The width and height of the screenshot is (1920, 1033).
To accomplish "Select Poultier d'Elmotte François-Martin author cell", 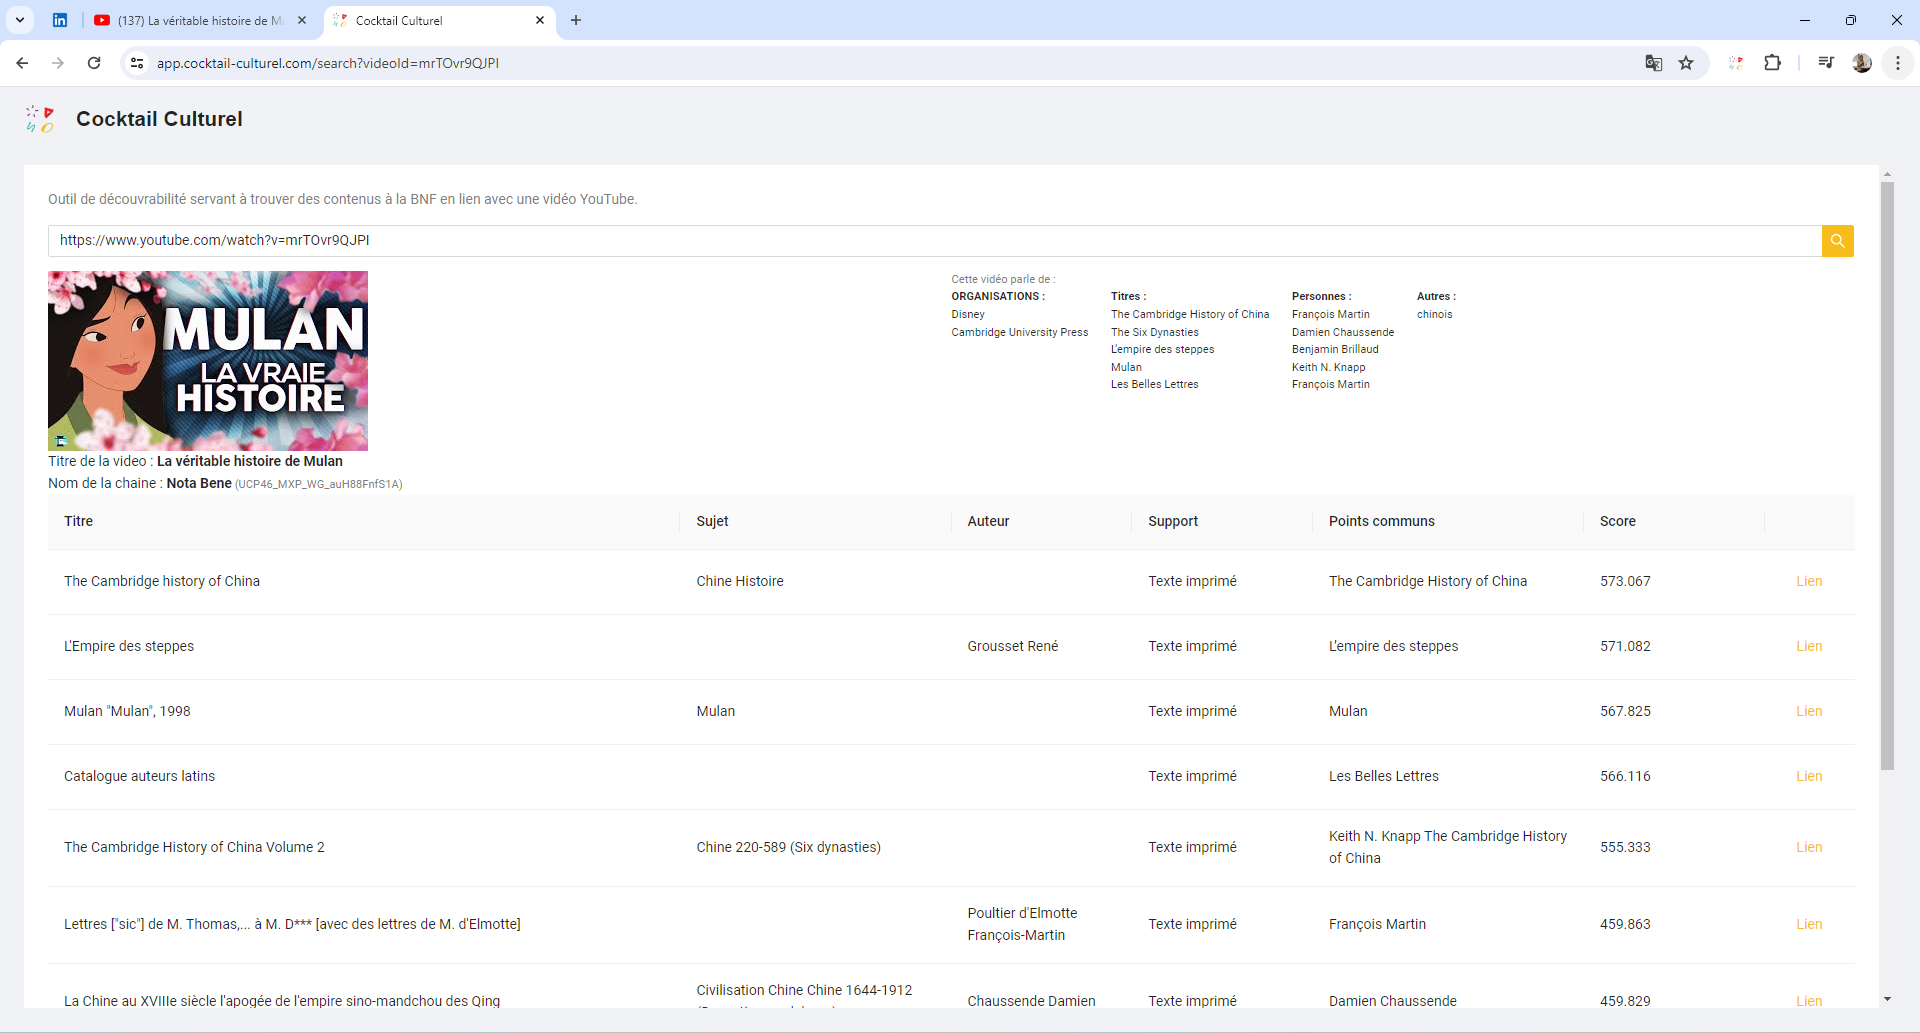I will 1022,924.
